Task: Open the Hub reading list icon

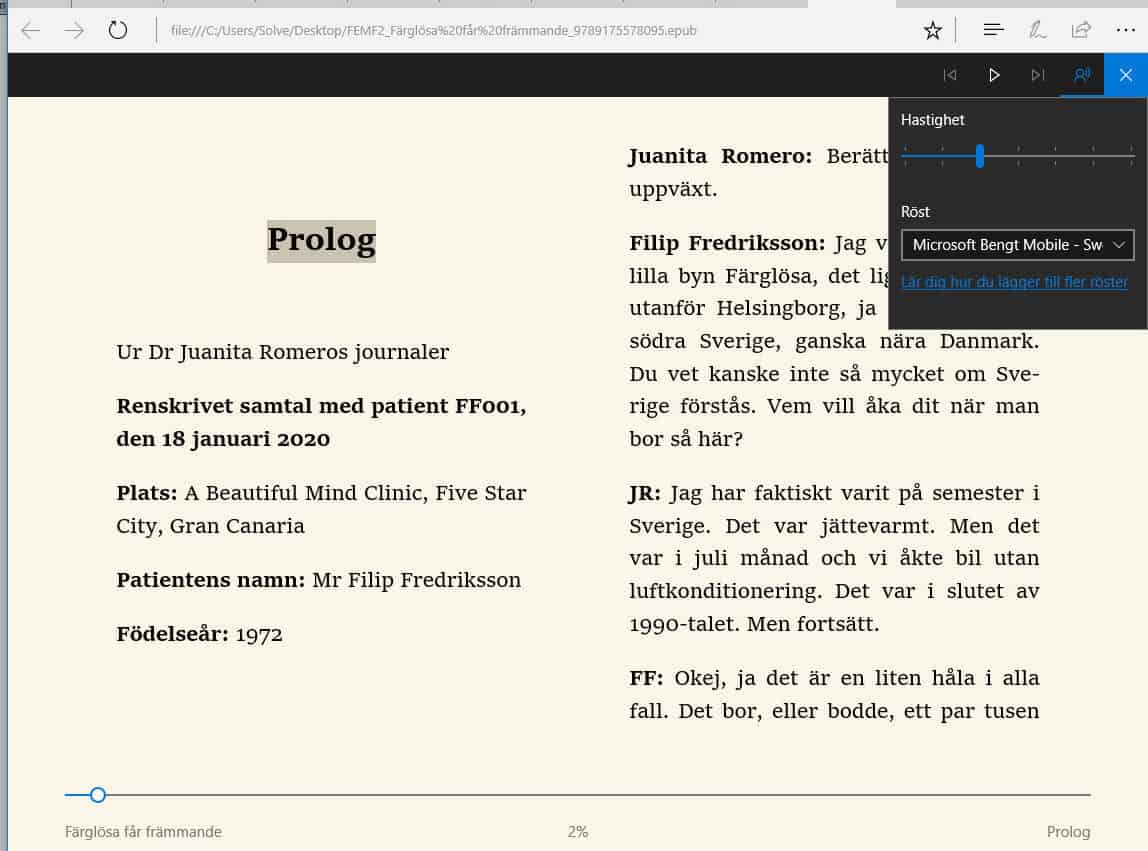Action: click(993, 30)
